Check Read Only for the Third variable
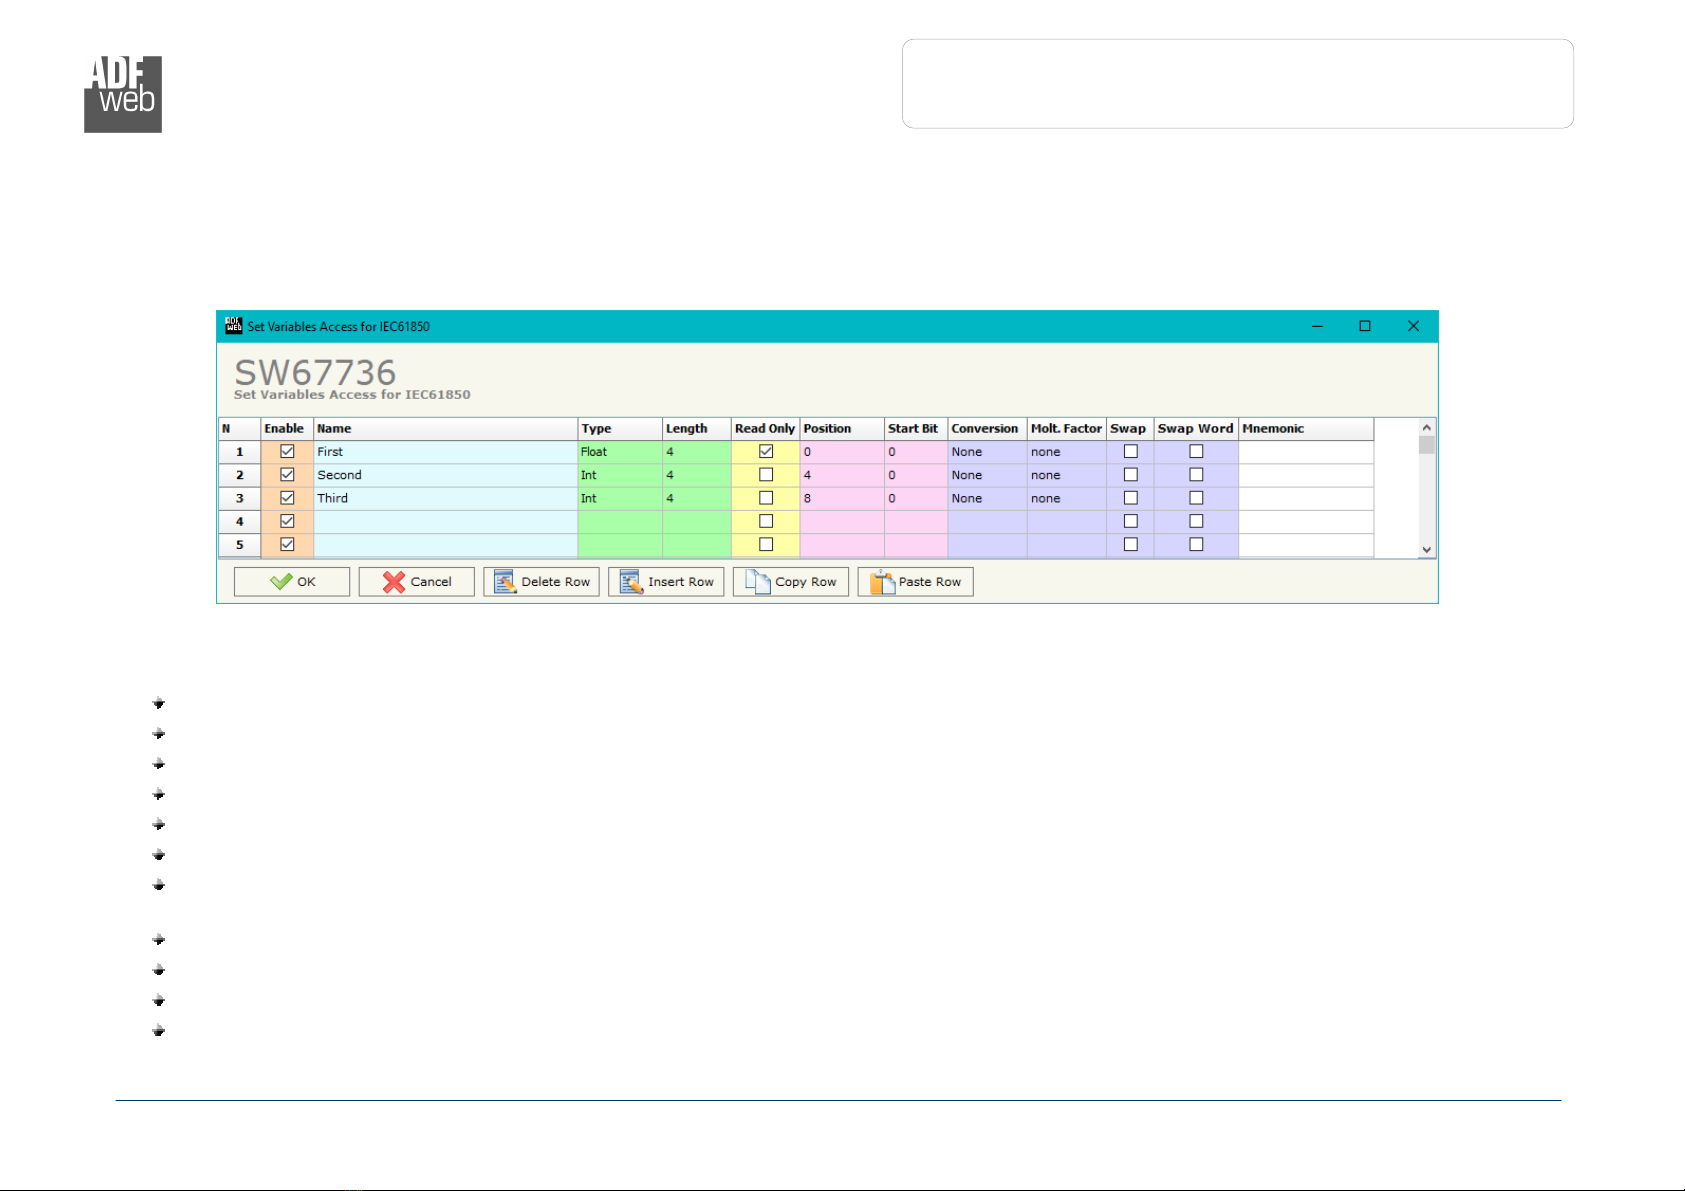Image resolution: width=1685 pixels, height=1191 pixels. pos(766,498)
